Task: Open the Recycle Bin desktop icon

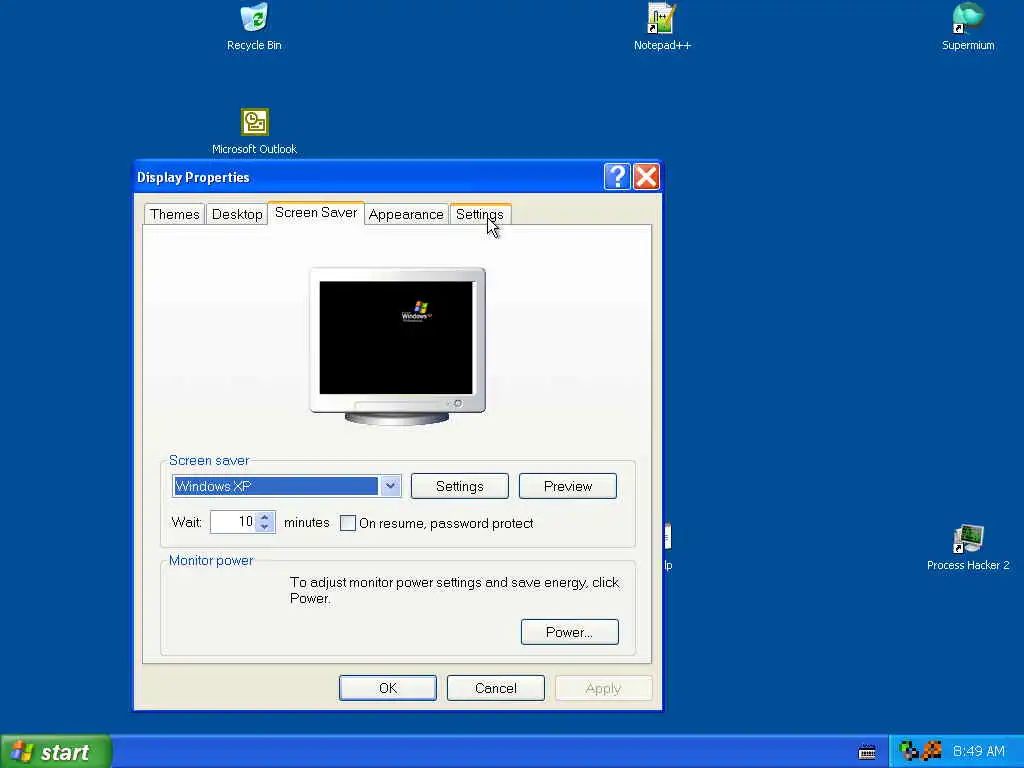Action: point(254,26)
